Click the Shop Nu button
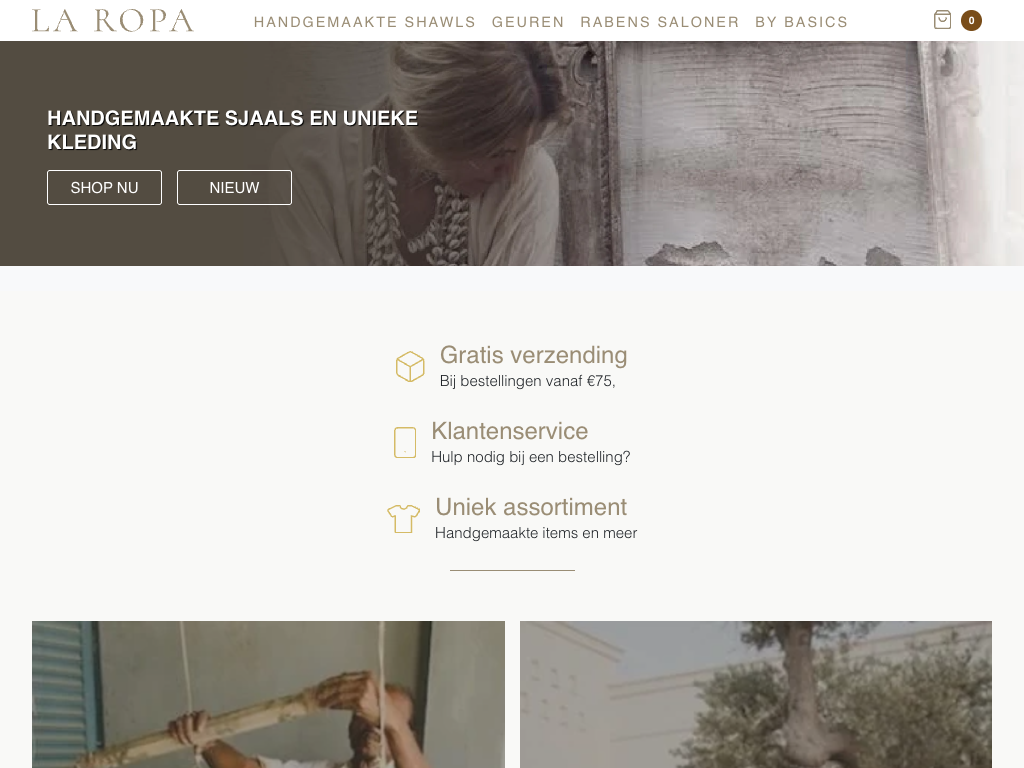Viewport: 1024px width, 768px height. [104, 187]
